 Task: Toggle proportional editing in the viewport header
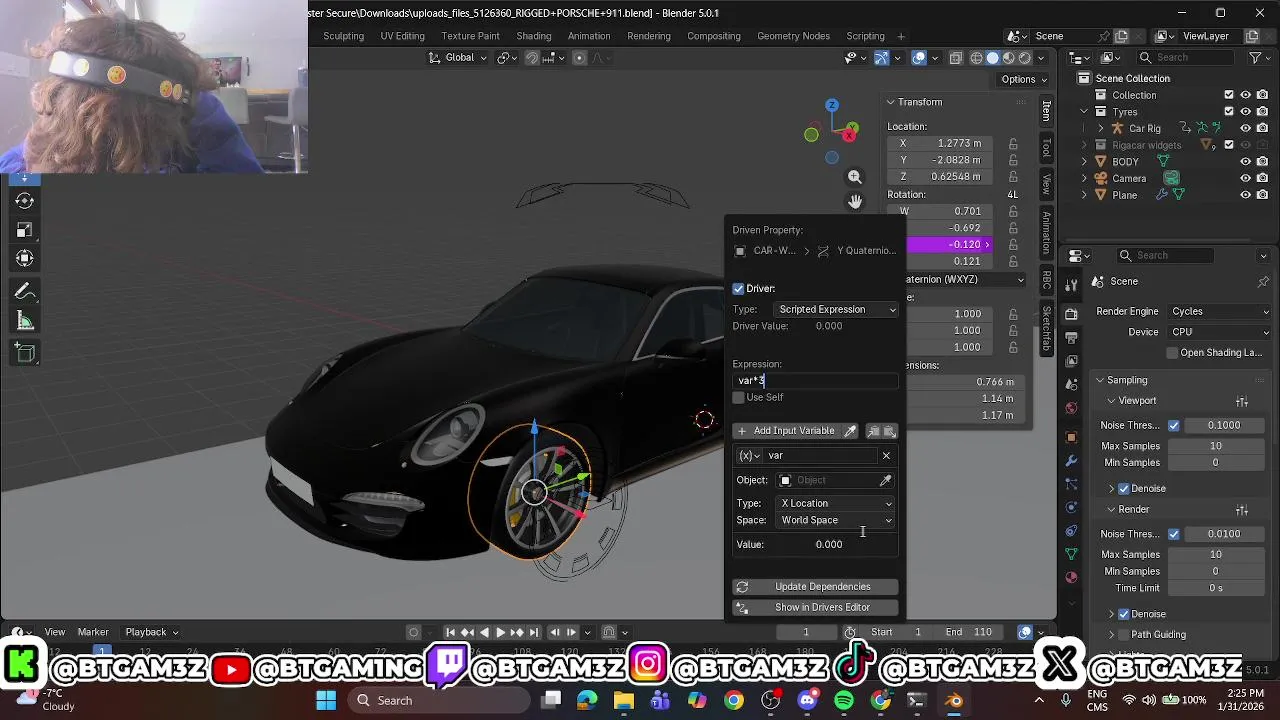point(578,58)
